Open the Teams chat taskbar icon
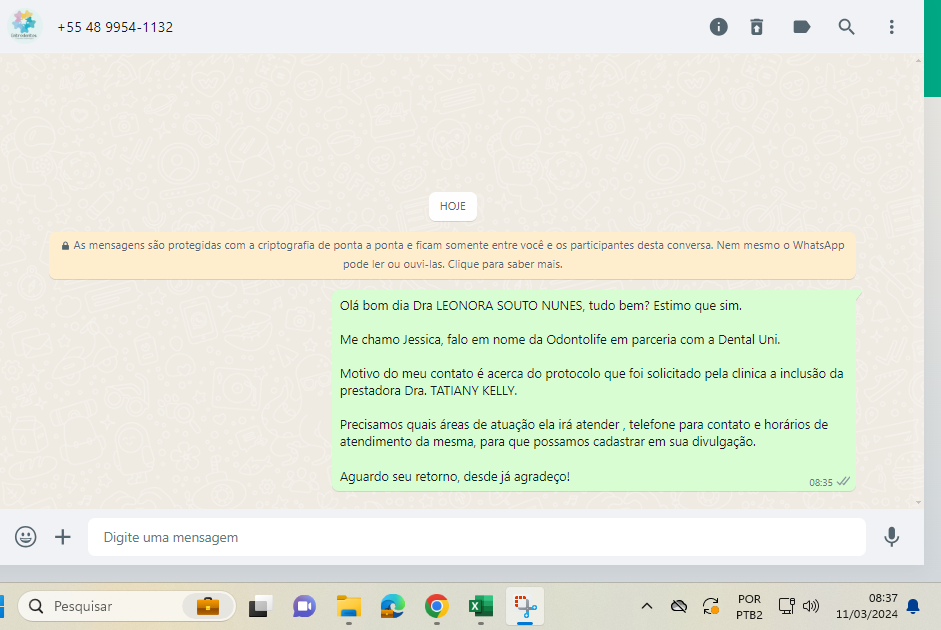This screenshot has width=941, height=630. pyautogui.click(x=304, y=607)
